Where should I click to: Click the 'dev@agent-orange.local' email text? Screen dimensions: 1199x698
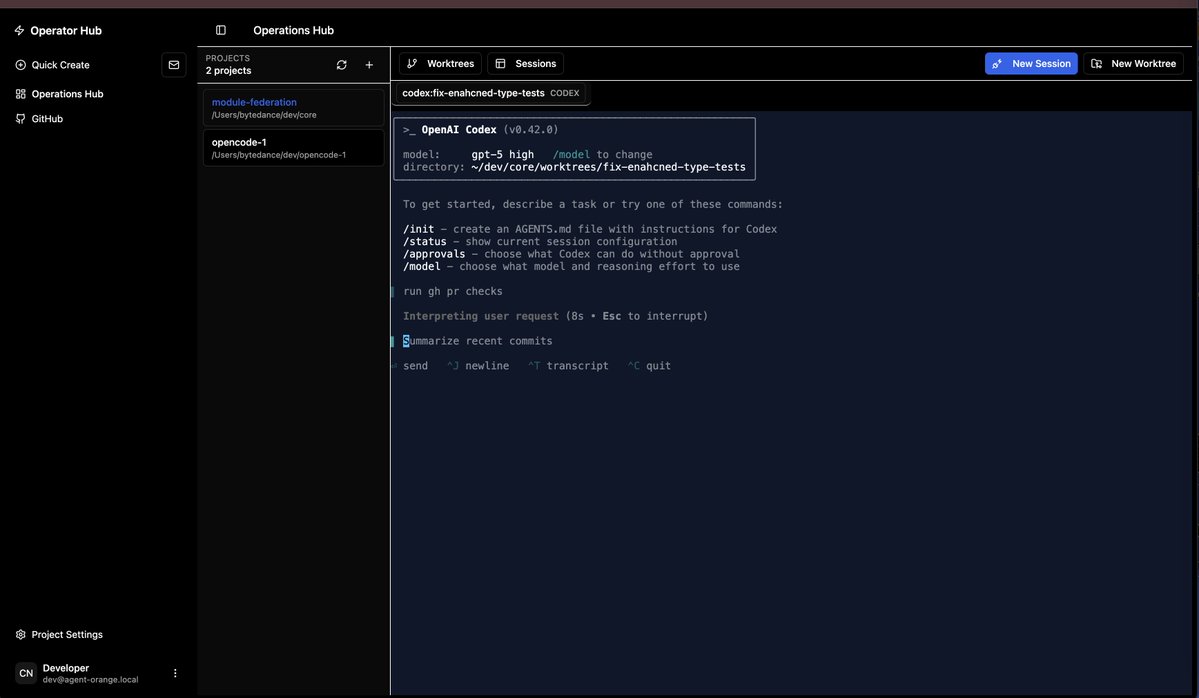click(90, 680)
